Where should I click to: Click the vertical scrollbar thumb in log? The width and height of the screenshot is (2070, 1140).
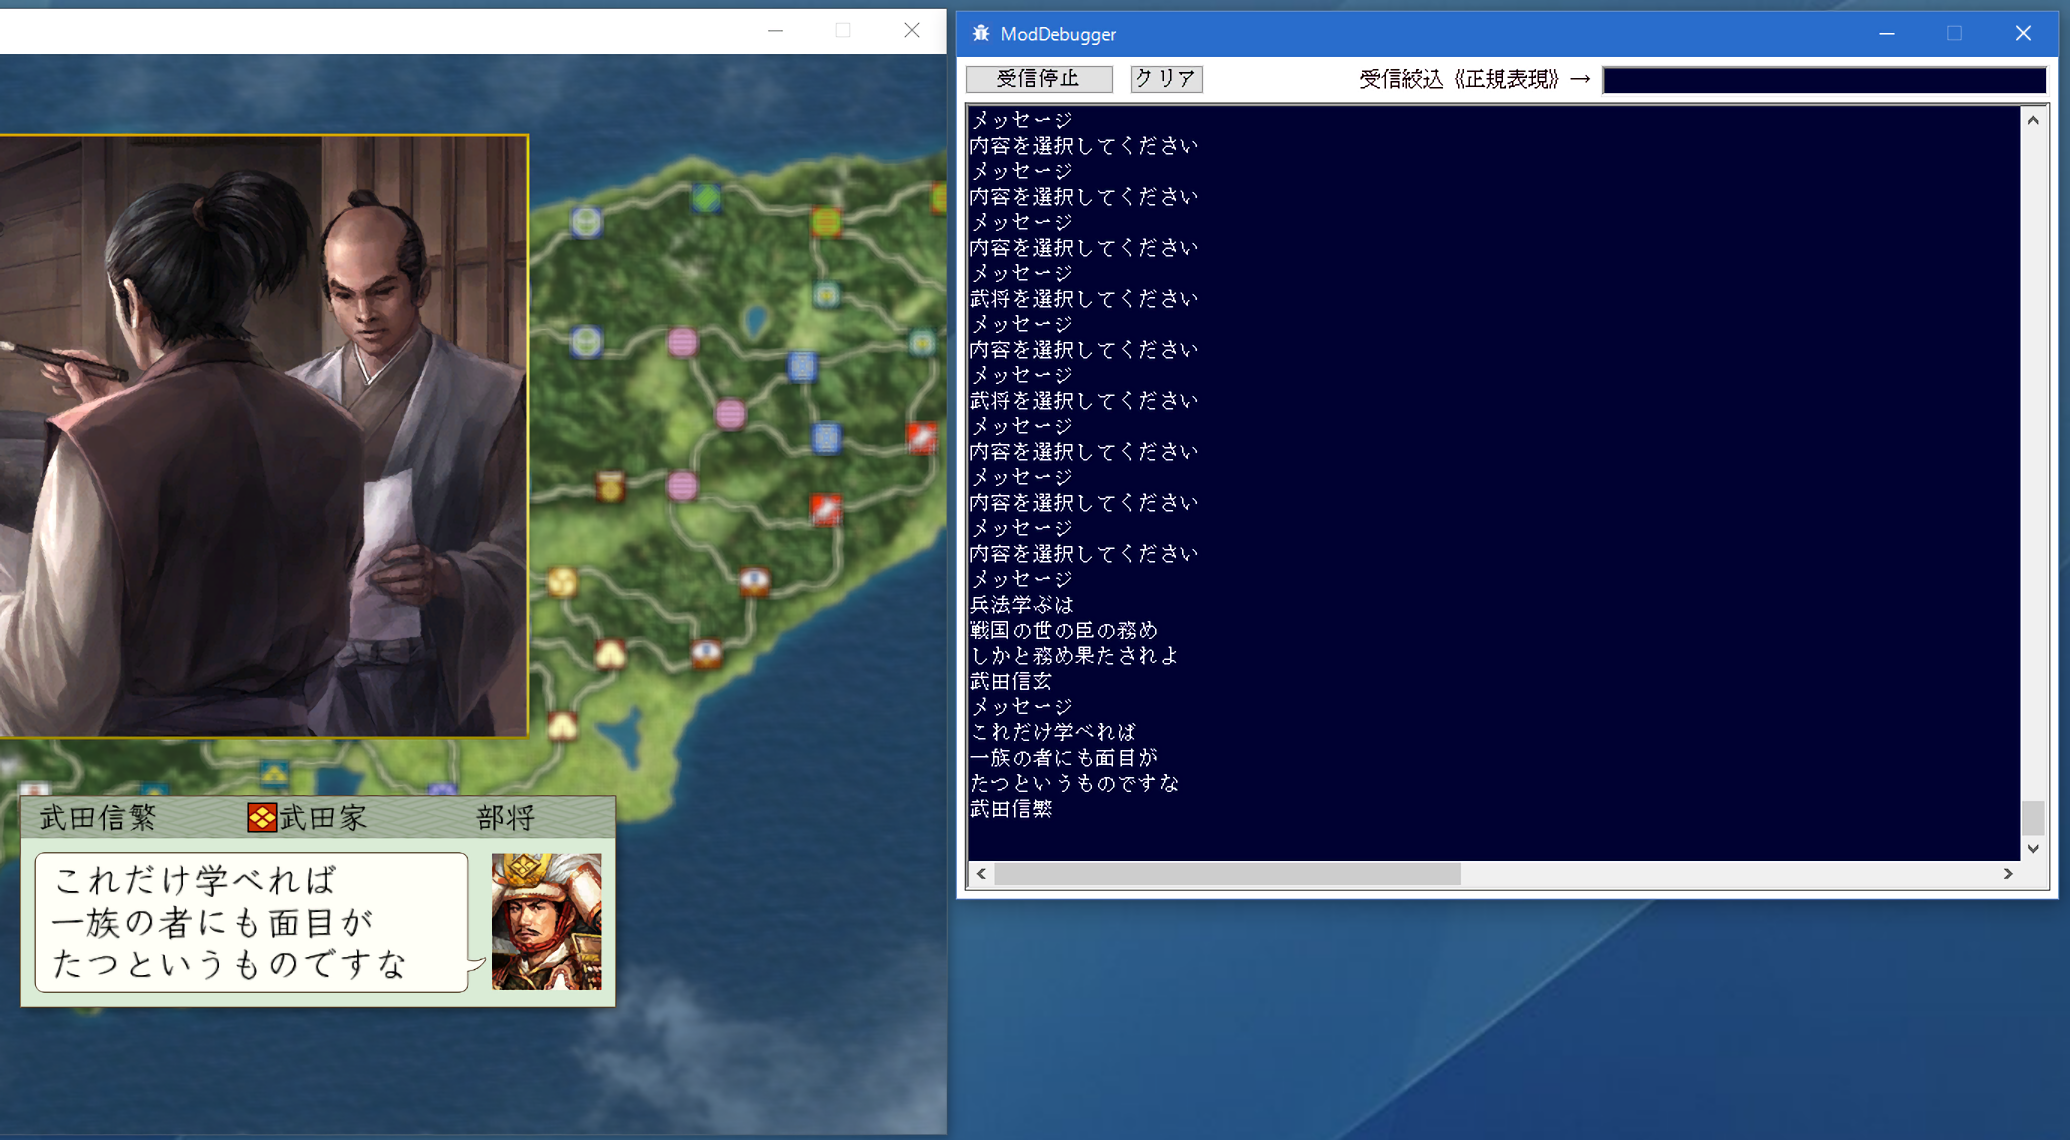[2032, 817]
